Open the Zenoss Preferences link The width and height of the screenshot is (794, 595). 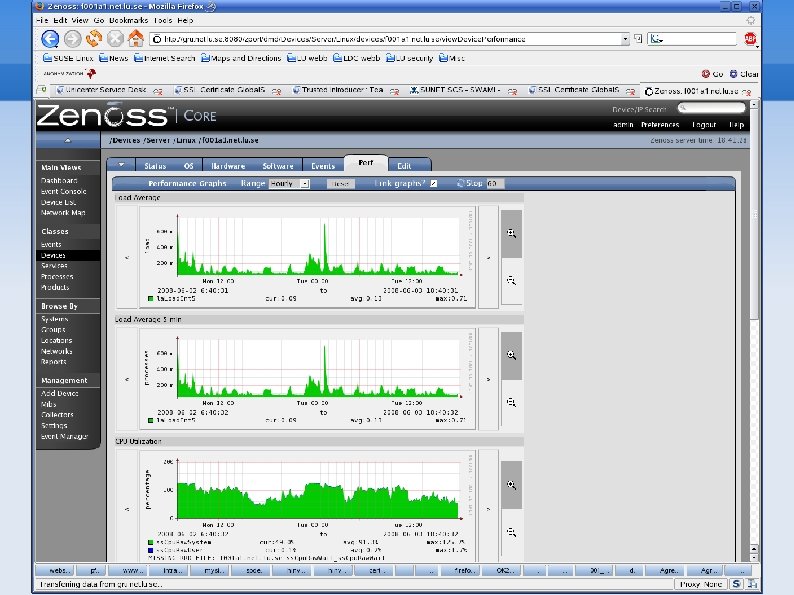coord(660,125)
